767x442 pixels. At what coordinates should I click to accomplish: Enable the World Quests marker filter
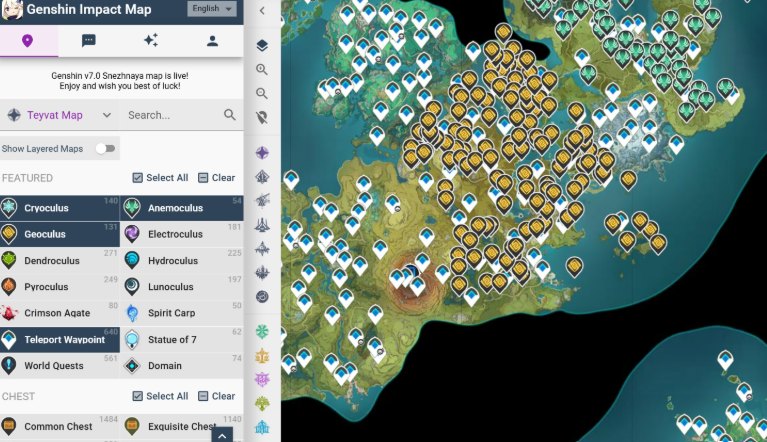point(60,366)
